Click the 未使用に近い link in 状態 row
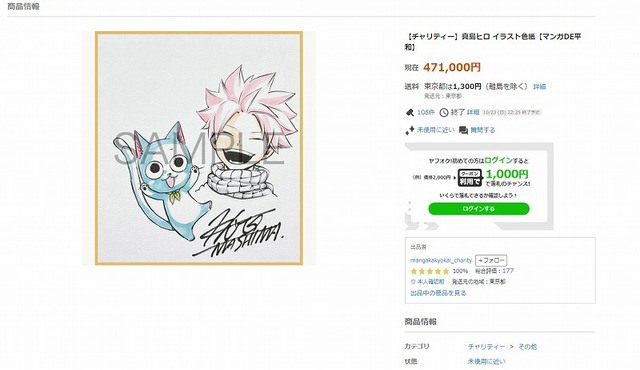 [x=487, y=361]
